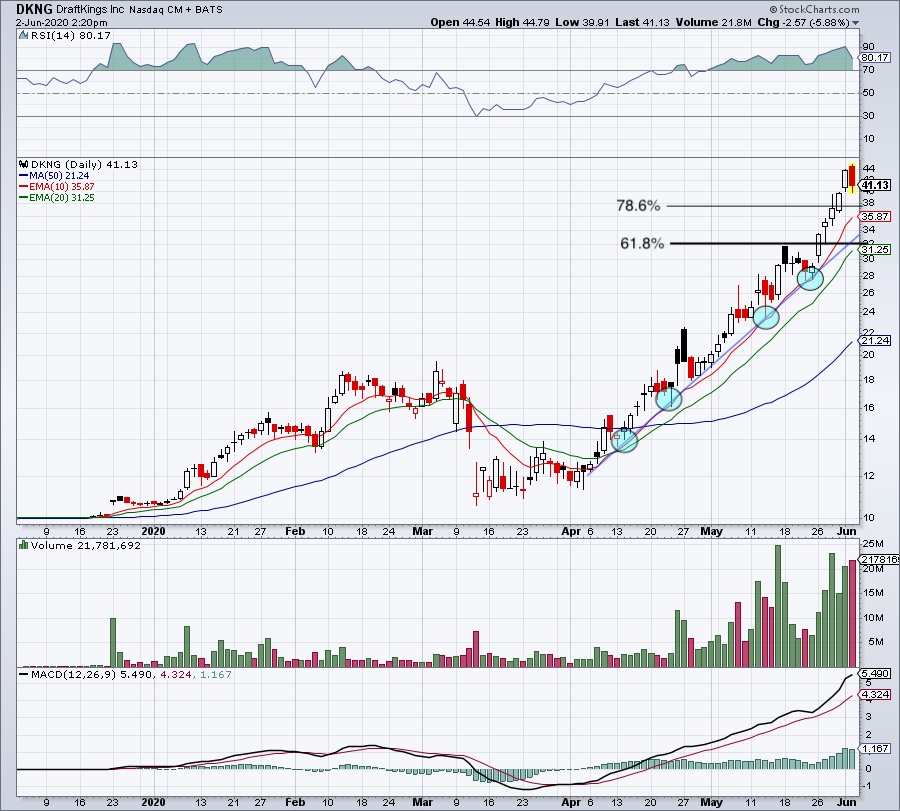
Task: Click the 2-Jun-2020 2:20pm timestamp
Action: click(x=61, y=23)
